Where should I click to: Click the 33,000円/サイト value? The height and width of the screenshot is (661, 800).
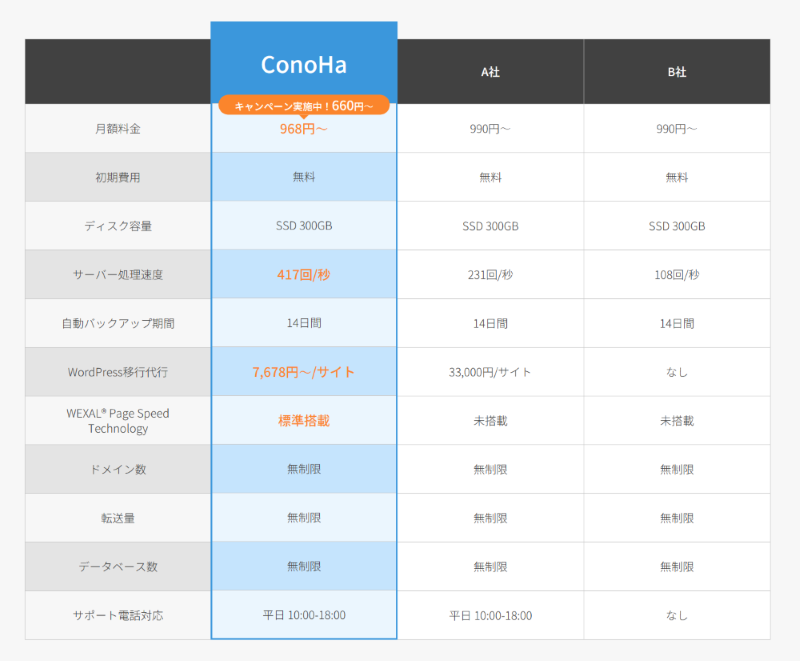pyautogui.click(x=490, y=372)
